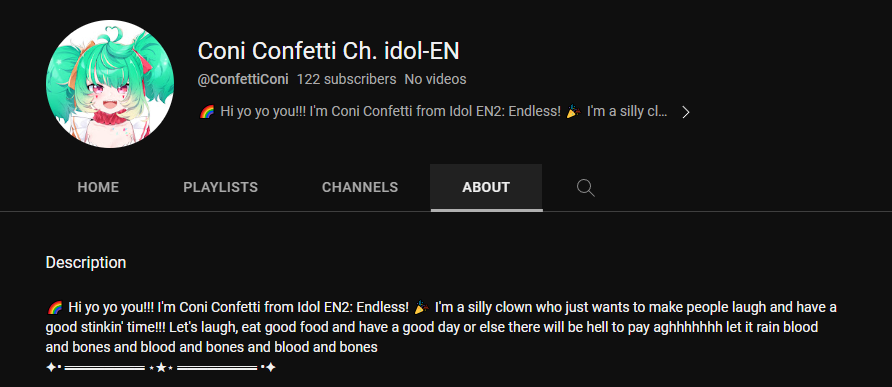The width and height of the screenshot is (892, 387).
Task: Click the rainbow emoji in the header description
Action: point(206,112)
